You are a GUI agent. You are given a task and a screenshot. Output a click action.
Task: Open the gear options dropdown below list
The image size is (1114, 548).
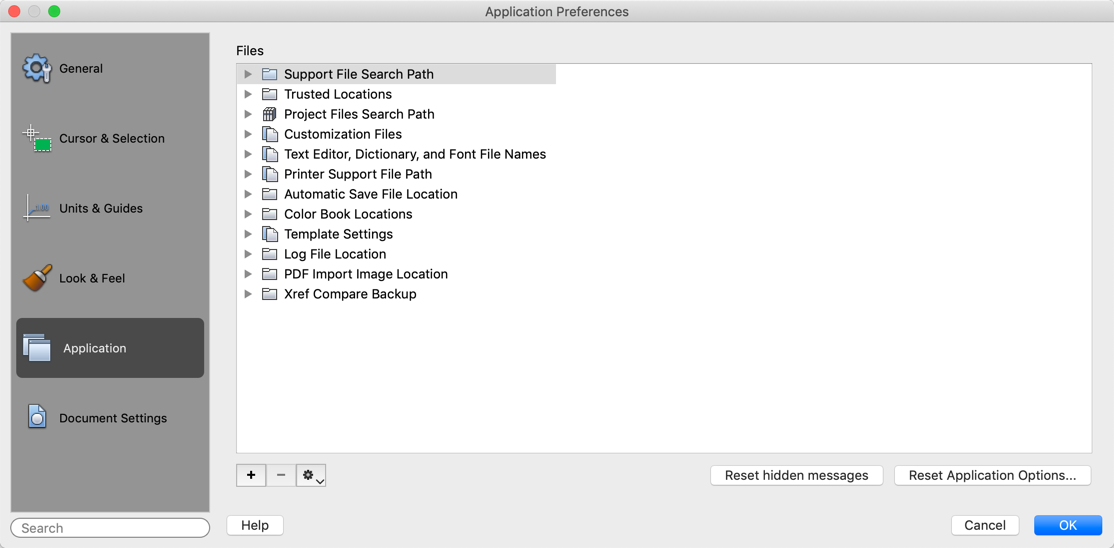[312, 475]
